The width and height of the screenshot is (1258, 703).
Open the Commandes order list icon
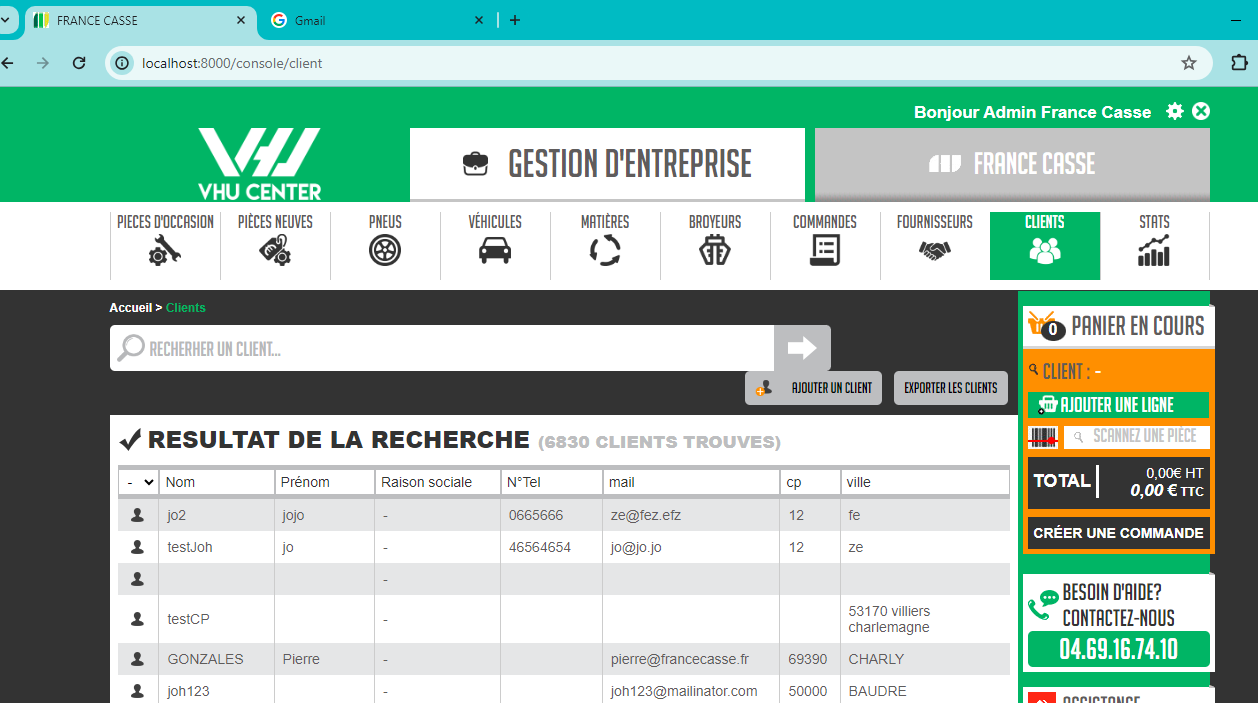[x=825, y=250]
